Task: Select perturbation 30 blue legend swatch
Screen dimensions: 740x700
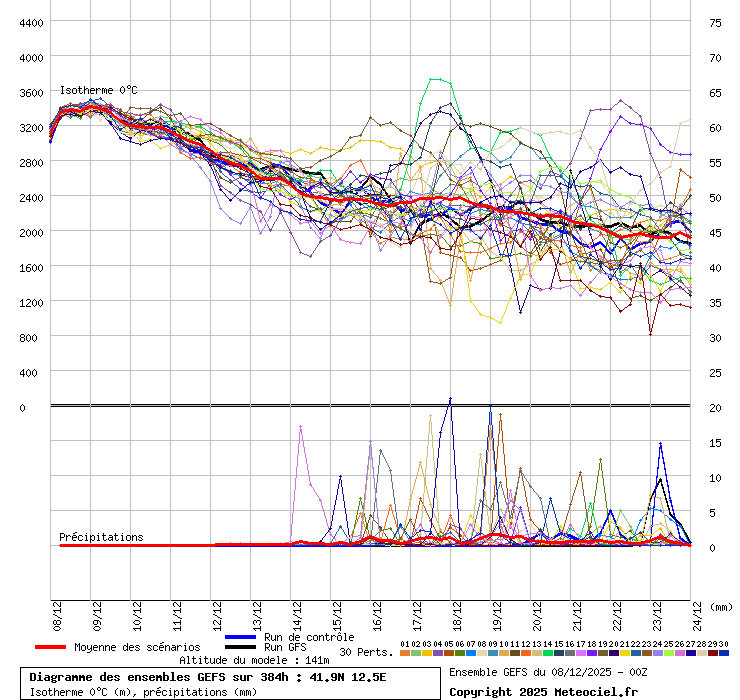Action: (723, 653)
